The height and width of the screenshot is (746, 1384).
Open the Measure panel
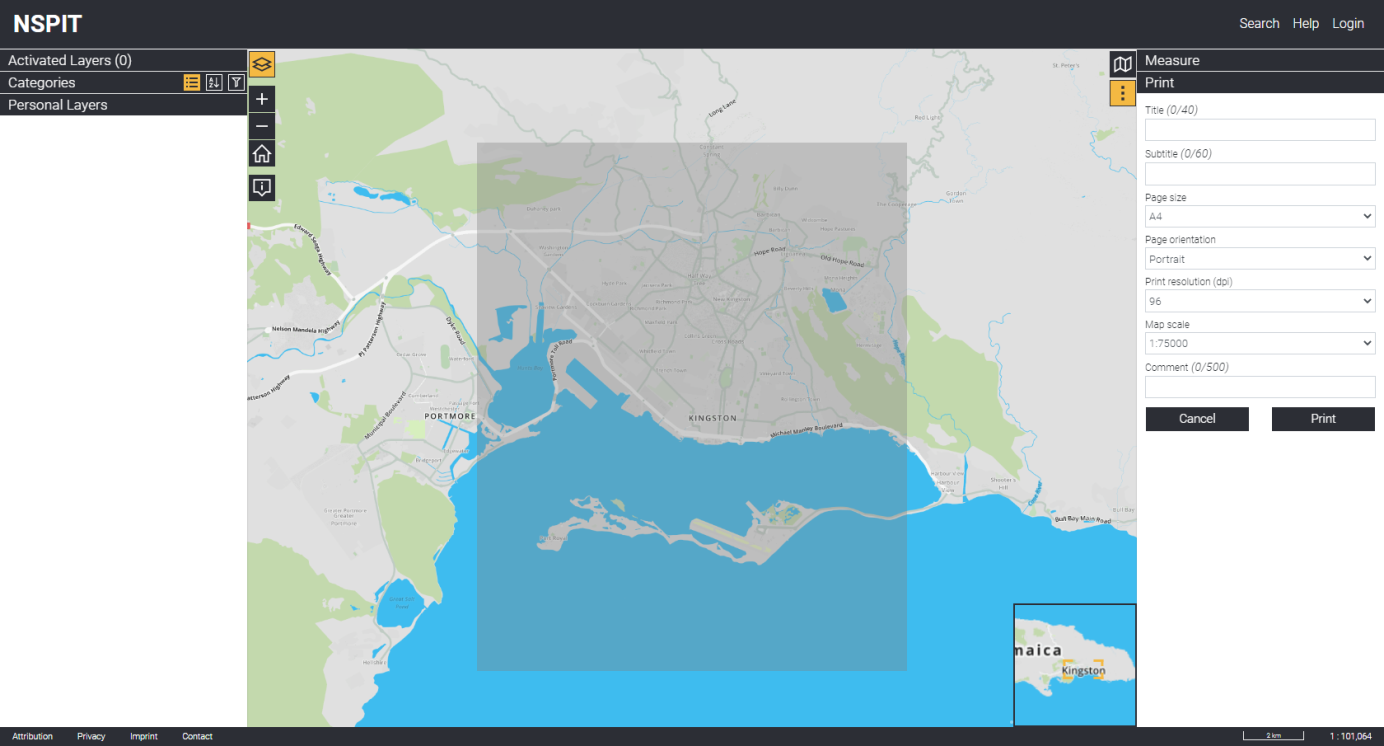click(1172, 61)
